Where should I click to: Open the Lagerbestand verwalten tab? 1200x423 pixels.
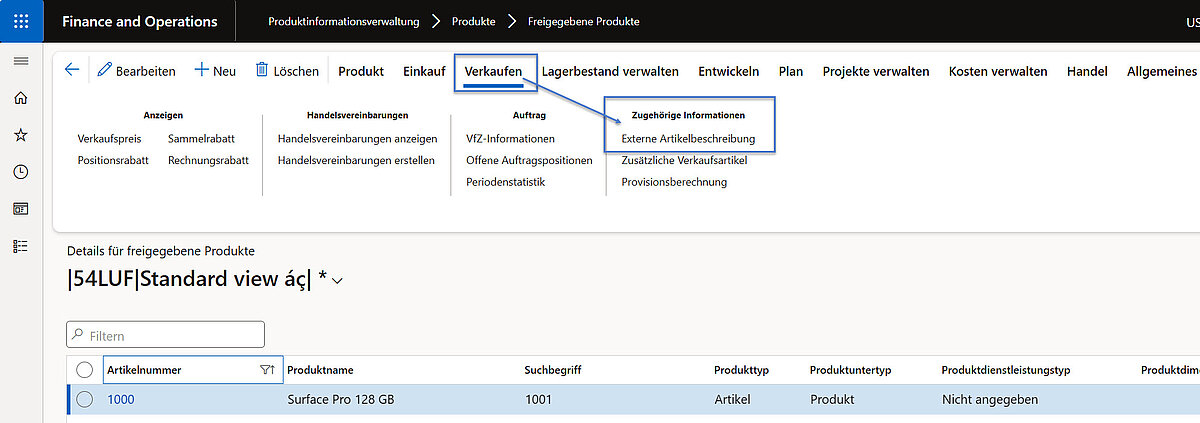pos(610,71)
